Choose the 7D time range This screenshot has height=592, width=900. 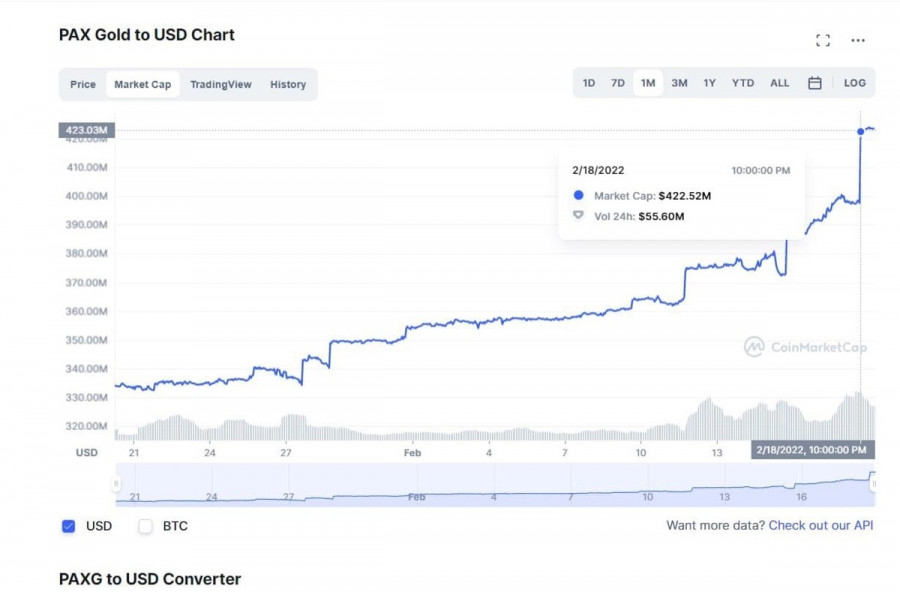618,83
